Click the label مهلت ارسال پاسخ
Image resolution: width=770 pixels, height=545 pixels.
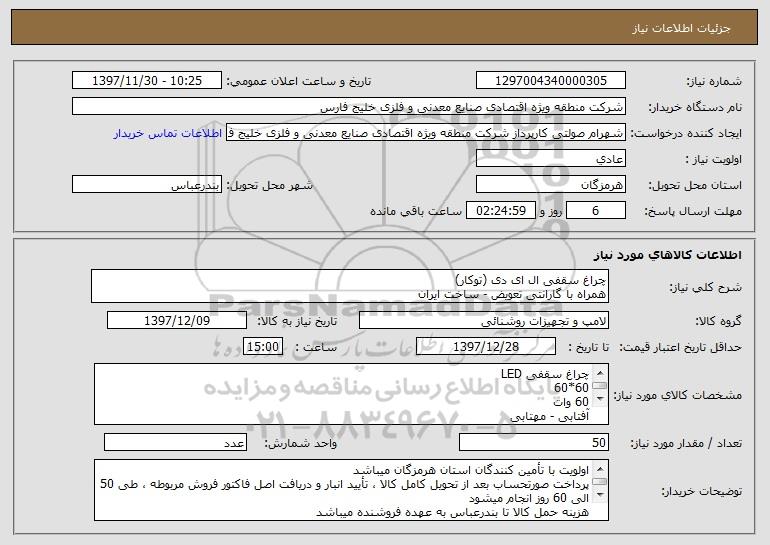pos(693,212)
